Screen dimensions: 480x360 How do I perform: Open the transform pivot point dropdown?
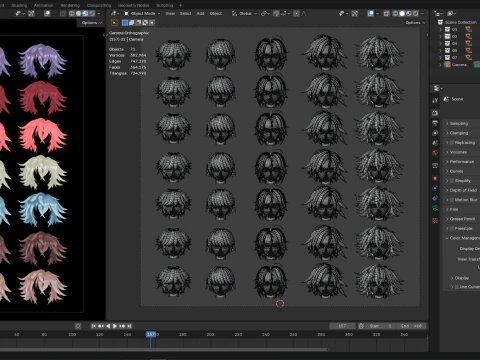coord(265,14)
